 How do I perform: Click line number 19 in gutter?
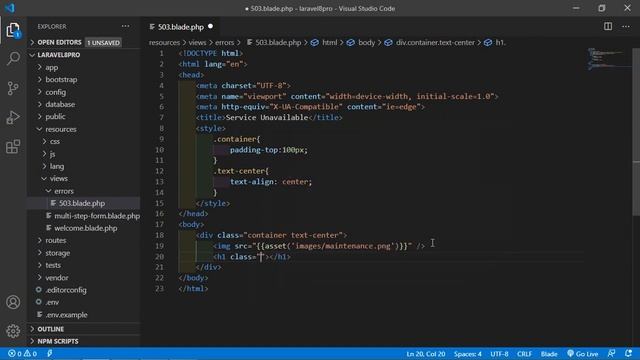pyautogui.click(x=160, y=246)
